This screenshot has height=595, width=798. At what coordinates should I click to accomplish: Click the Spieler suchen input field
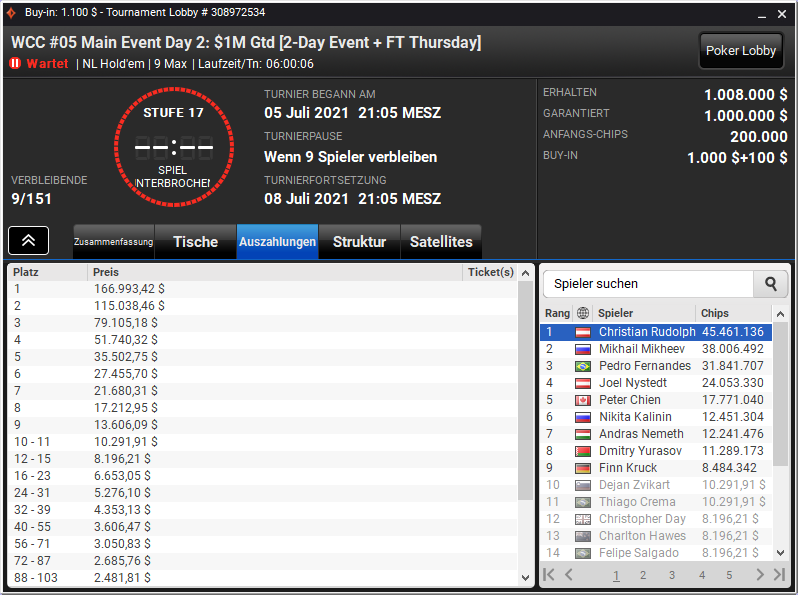[x=648, y=284]
